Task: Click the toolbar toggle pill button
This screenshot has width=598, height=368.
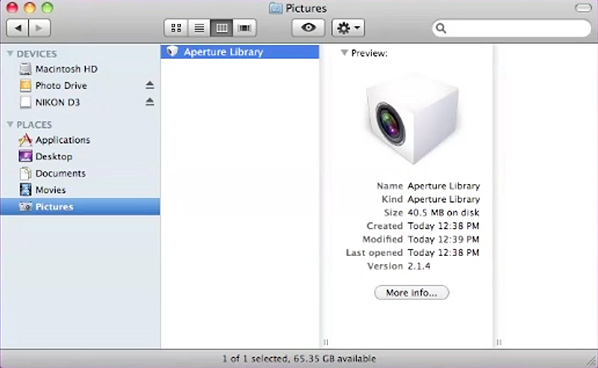Action: [x=583, y=8]
